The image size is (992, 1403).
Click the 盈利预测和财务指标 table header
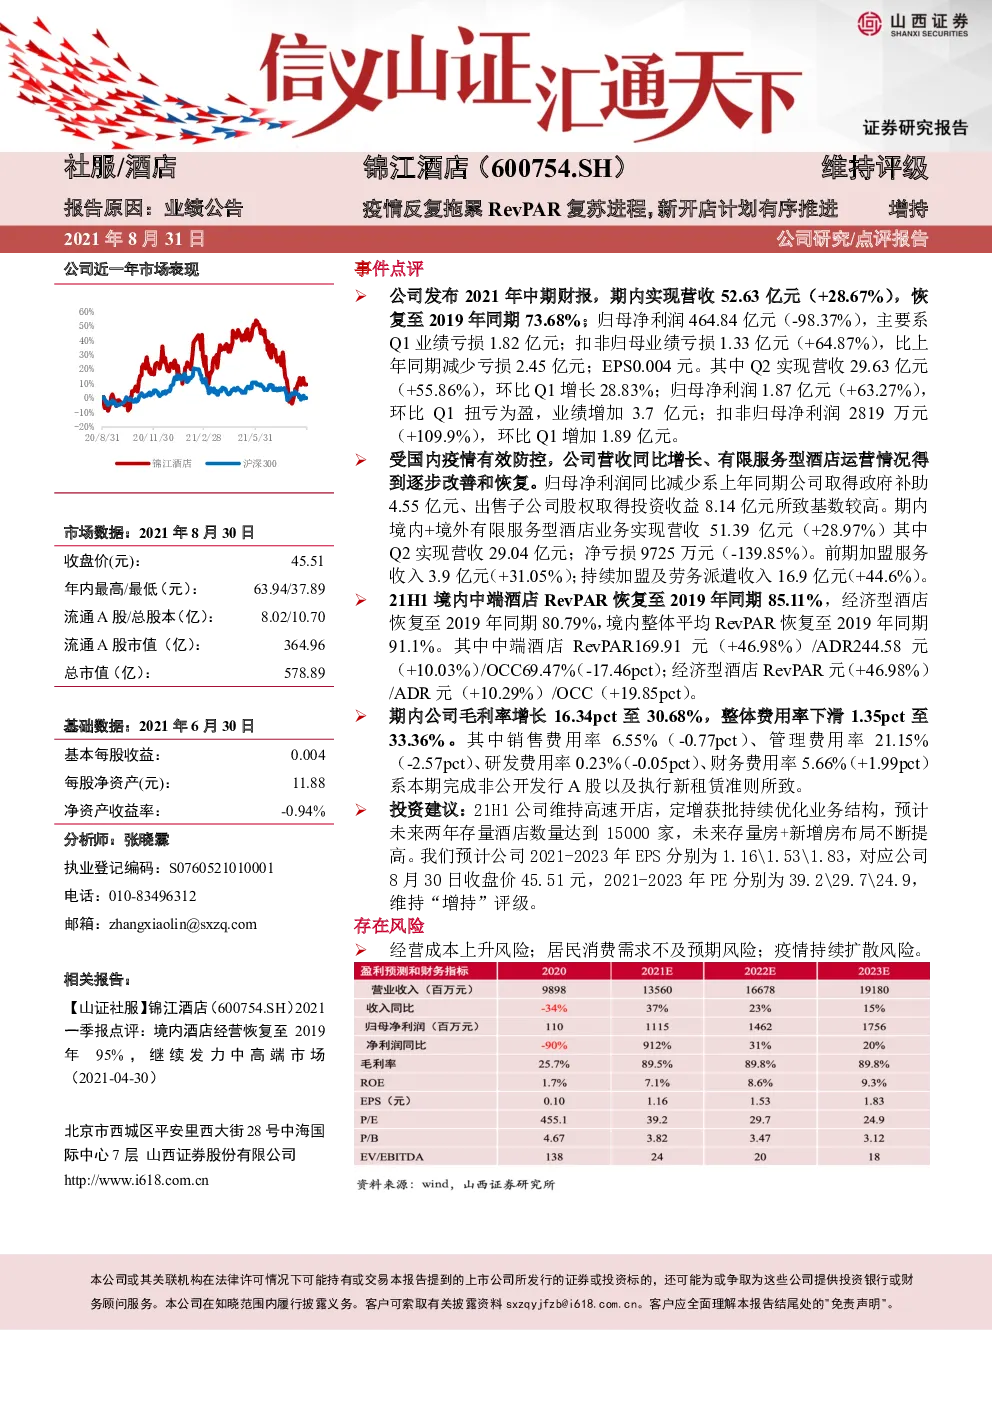pyautogui.click(x=414, y=971)
